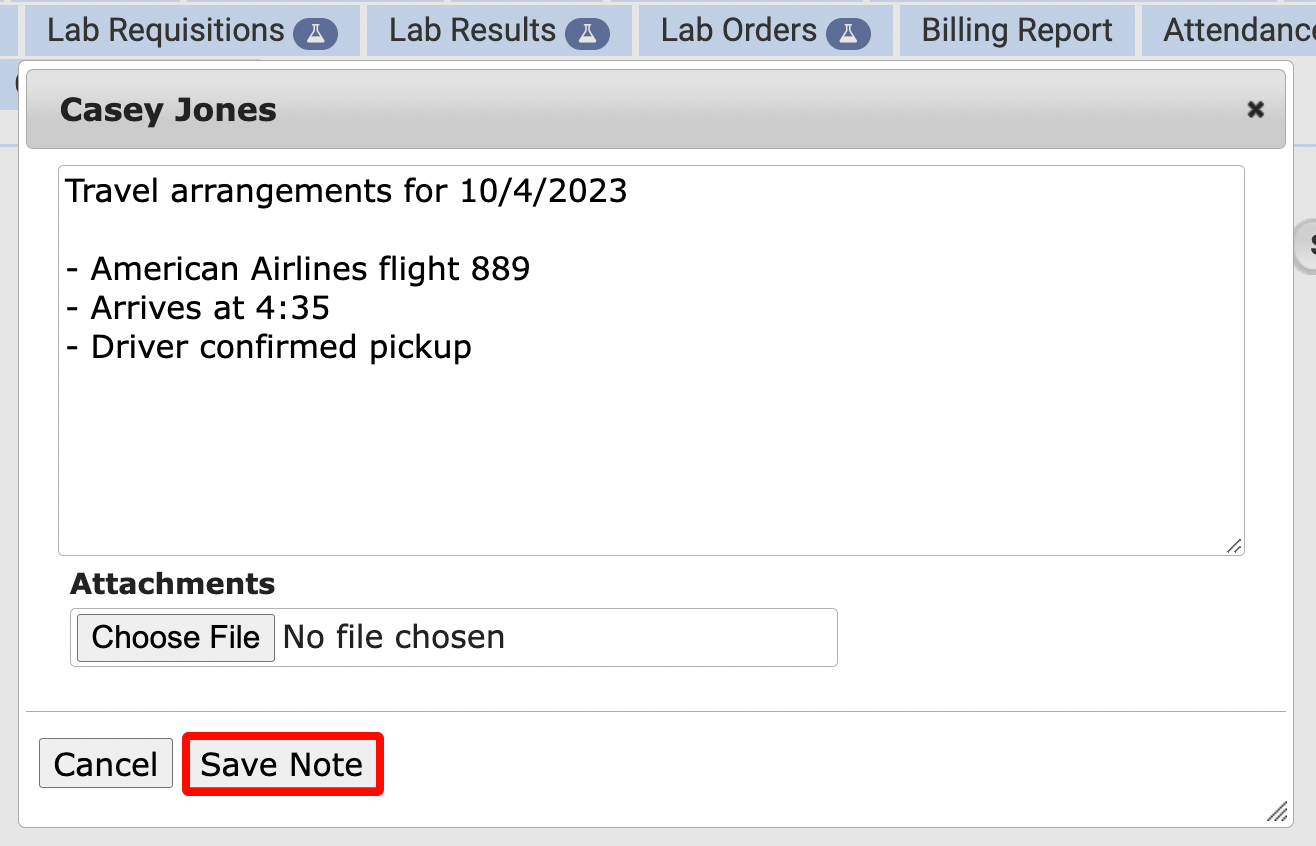This screenshot has height=846, width=1316.
Task: Open the Lab Requisitions tab
Action: coord(166,31)
